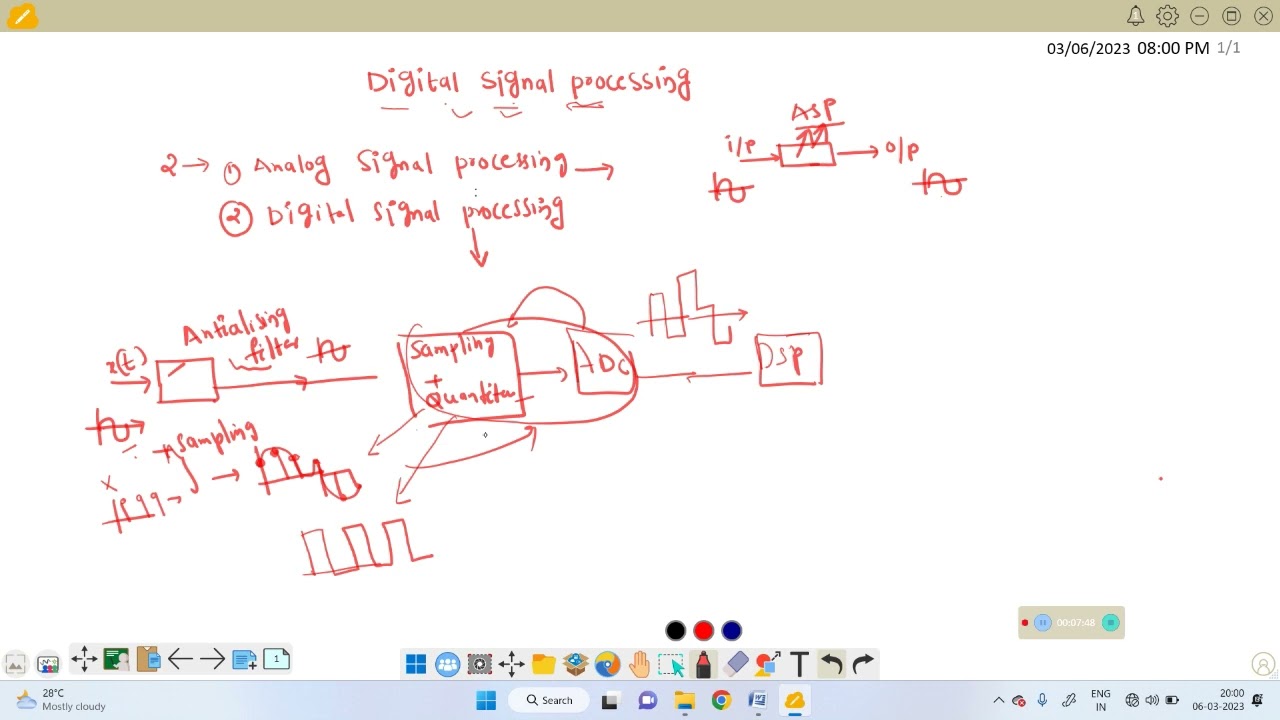Viewport: 1280px width, 720px height.
Task: Open the yellow folder in whiteboard toolbar
Action: point(544,664)
